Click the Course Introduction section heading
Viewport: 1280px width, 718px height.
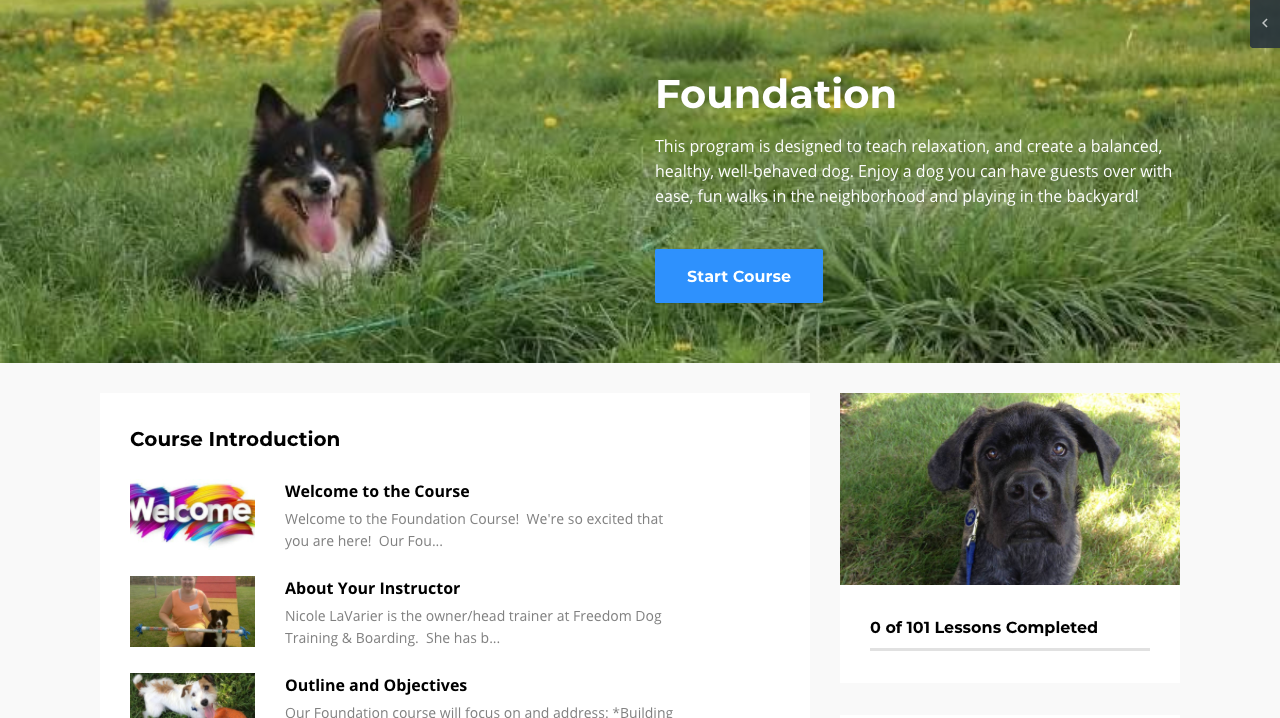click(235, 439)
